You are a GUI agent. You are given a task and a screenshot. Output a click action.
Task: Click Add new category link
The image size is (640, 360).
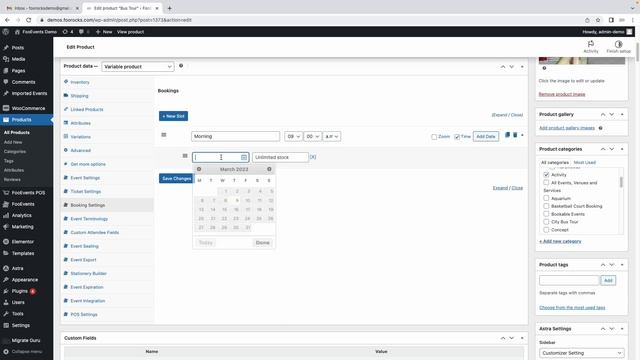pos(560,241)
